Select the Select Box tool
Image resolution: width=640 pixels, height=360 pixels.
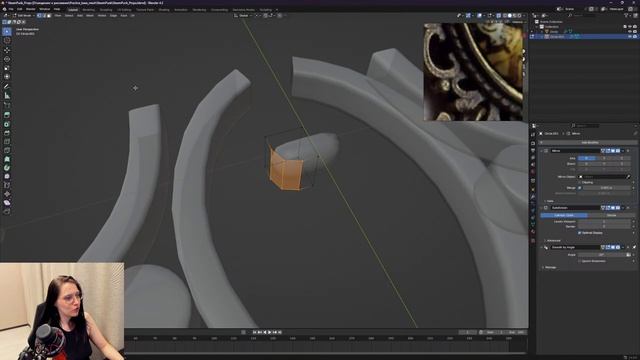tap(7, 32)
